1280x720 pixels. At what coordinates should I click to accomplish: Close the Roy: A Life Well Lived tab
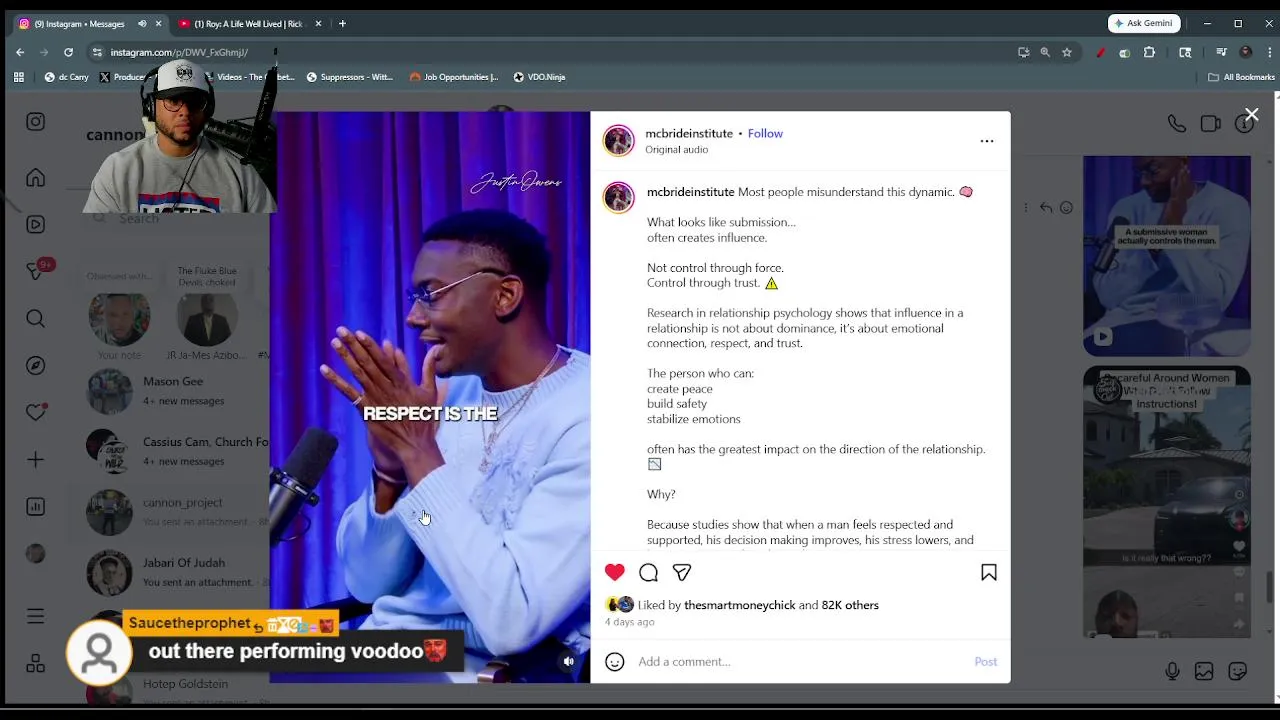(x=318, y=23)
